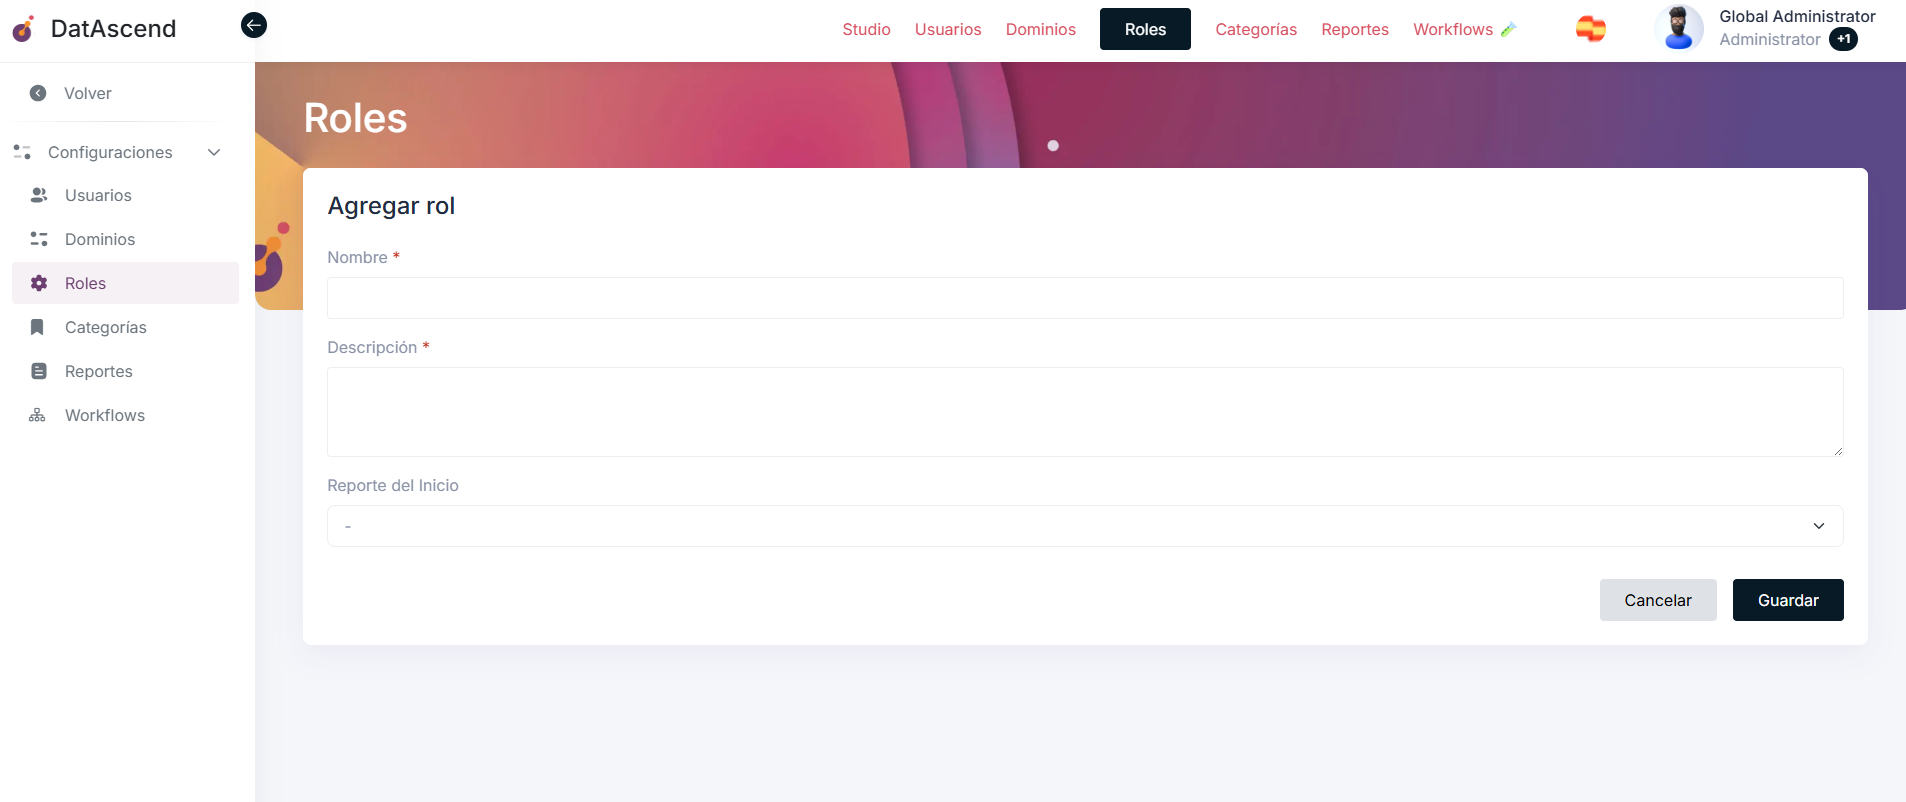Click the Roles gear icon in sidebar
Screen dimensions: 1906x802
pyautogui.click(x=39, y=283)
